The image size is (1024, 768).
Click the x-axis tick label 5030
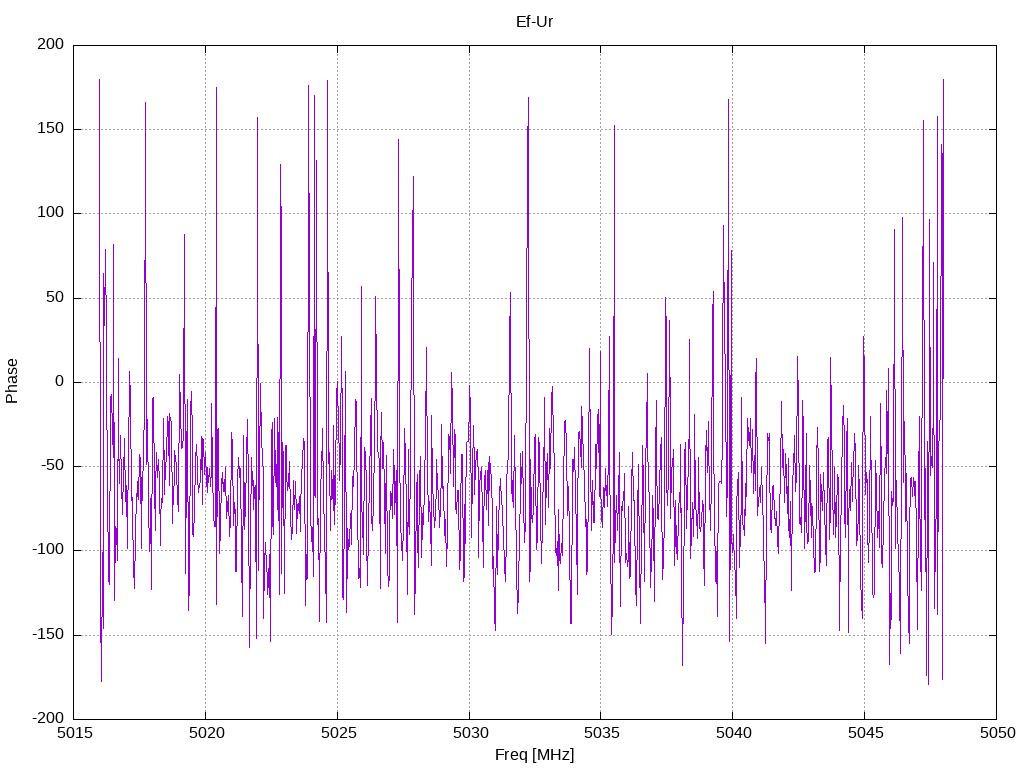(470, 733)
